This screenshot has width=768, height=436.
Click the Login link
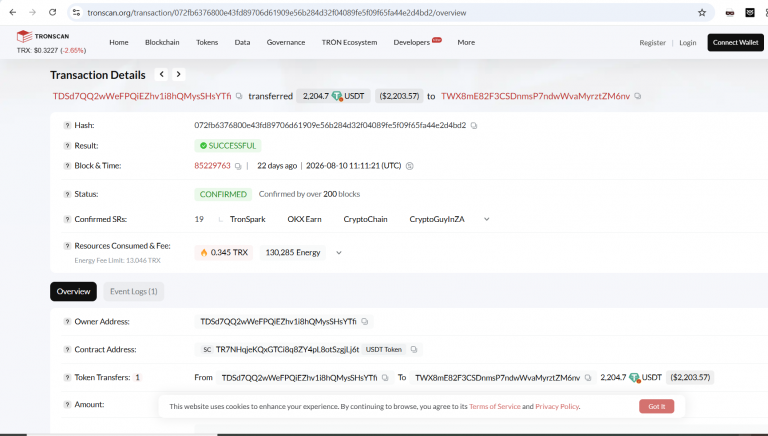click(x=688, y=43)
